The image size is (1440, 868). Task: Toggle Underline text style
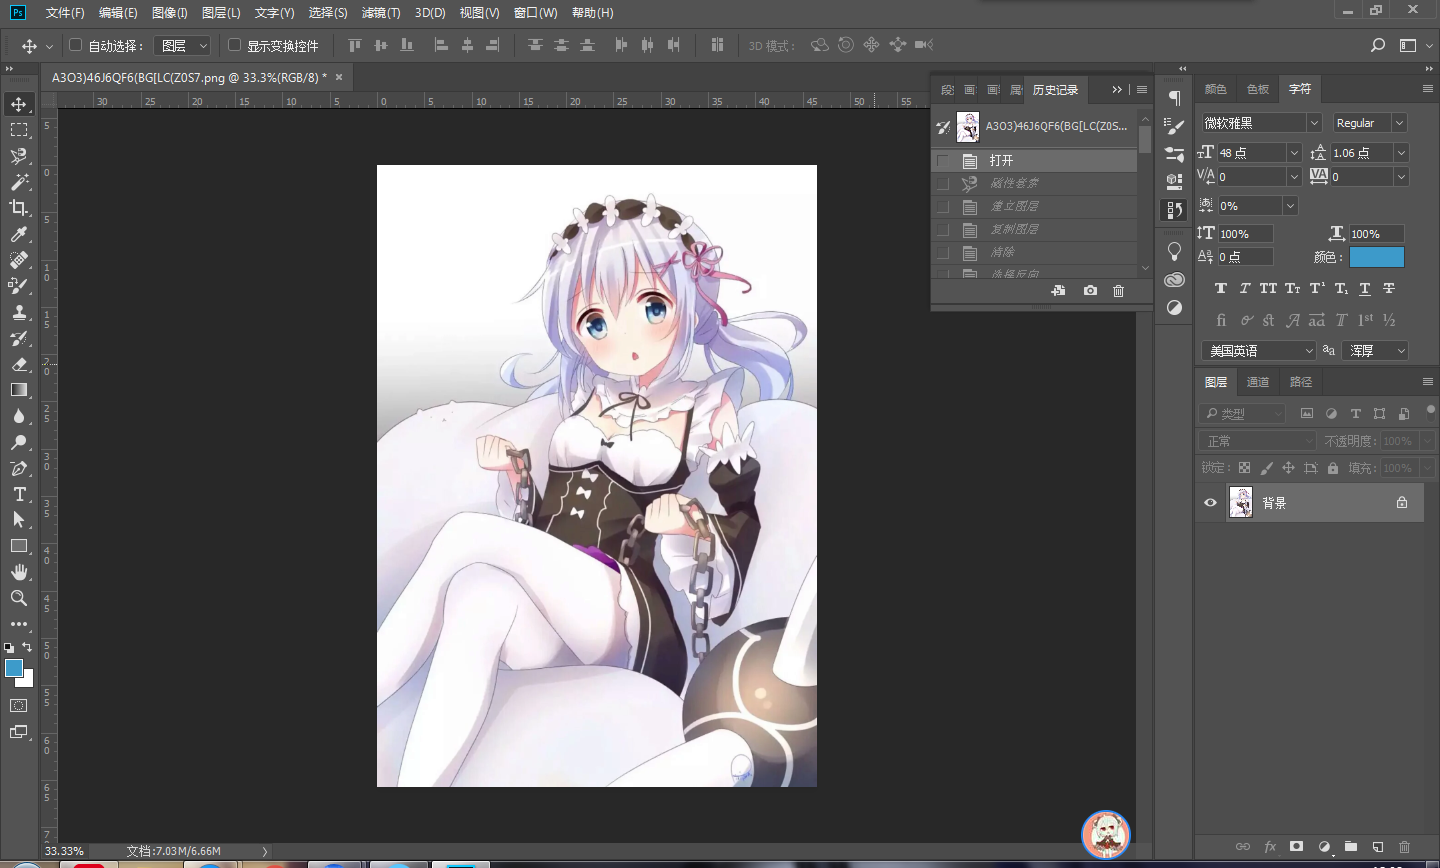(x=1365, y=288)
